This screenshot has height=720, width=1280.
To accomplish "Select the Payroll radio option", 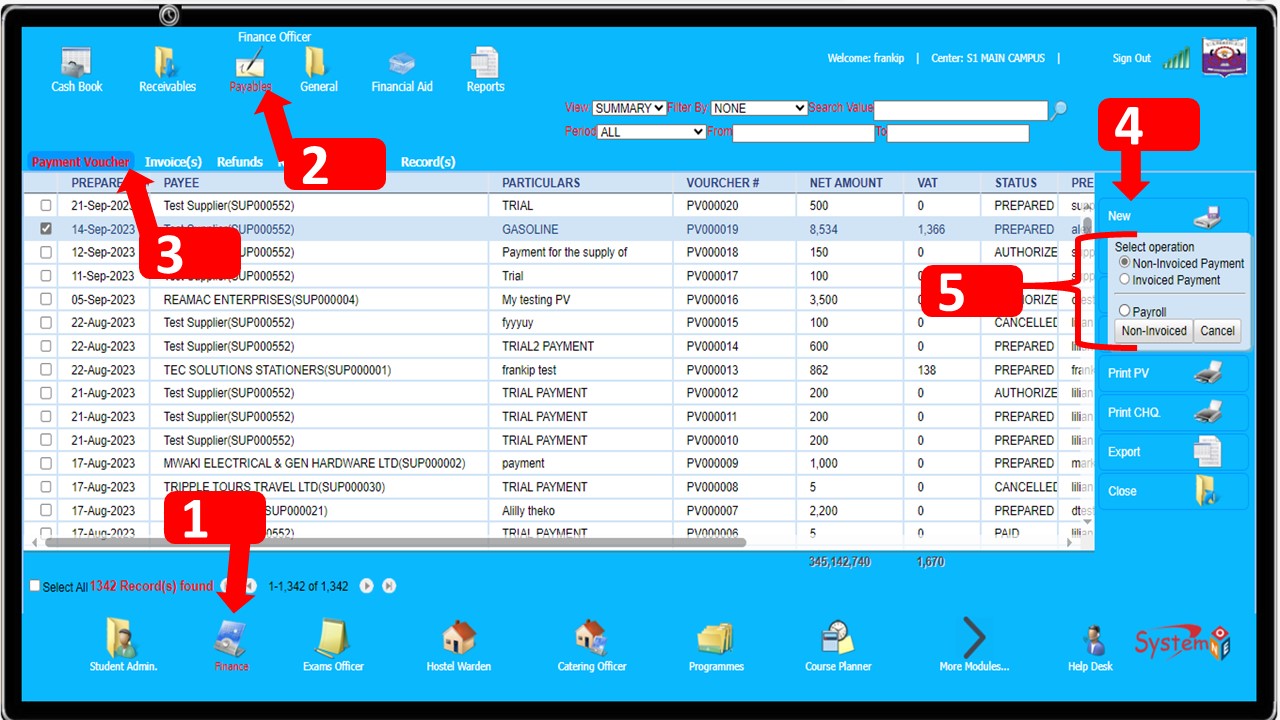I will coord(1125,311).
